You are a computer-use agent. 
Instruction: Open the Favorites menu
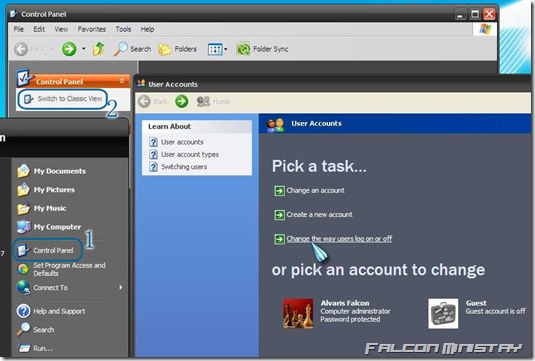tap(92, 29)
